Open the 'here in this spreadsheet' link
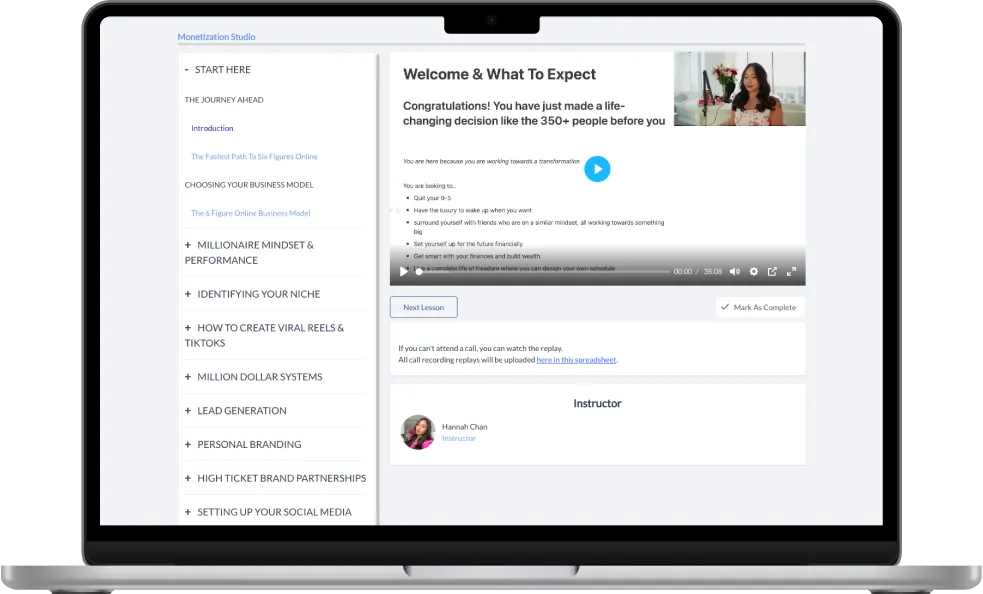 tap(576, 360)
